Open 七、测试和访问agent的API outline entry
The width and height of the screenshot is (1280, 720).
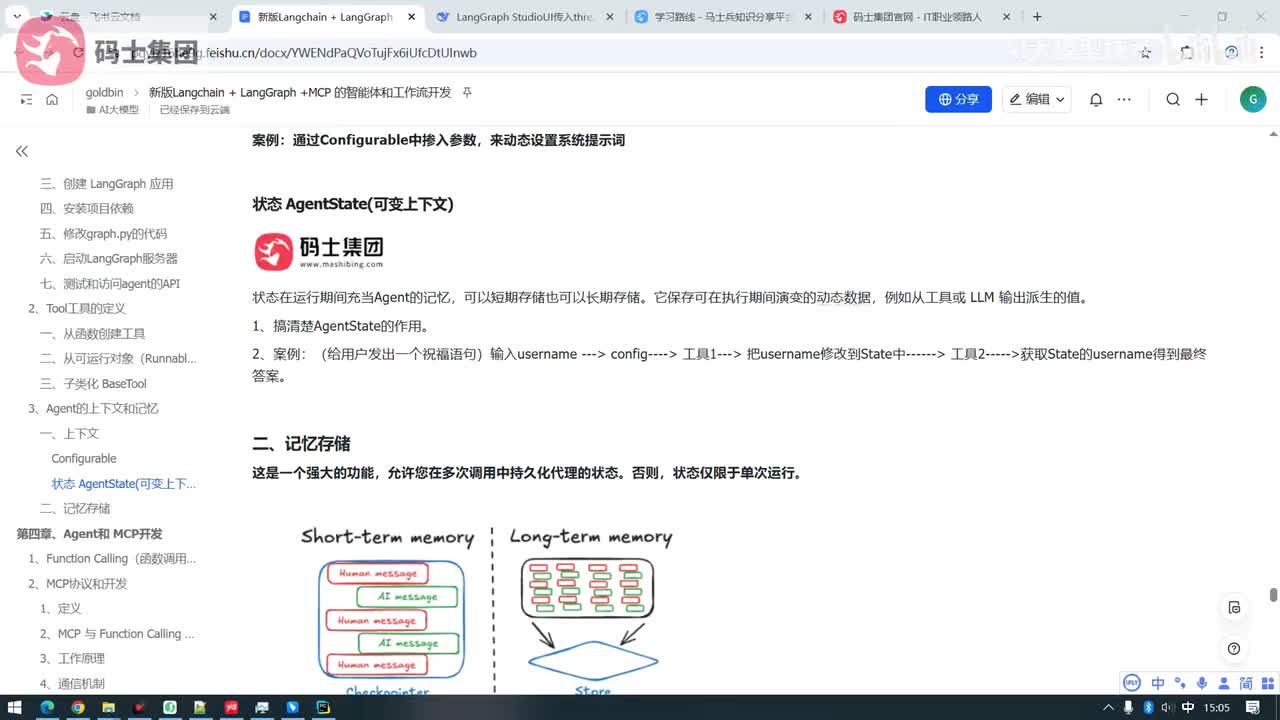[110, 284]
